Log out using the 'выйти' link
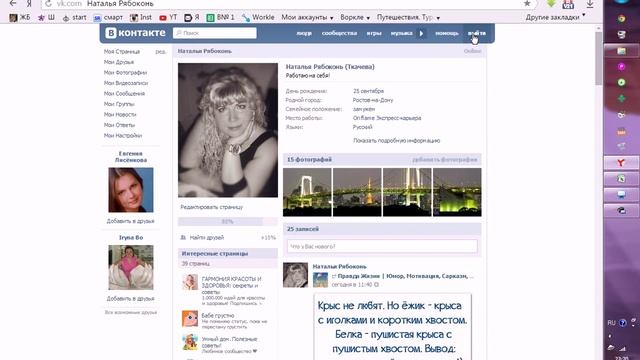This screenshot has width=640, height=360. (477, 33)
